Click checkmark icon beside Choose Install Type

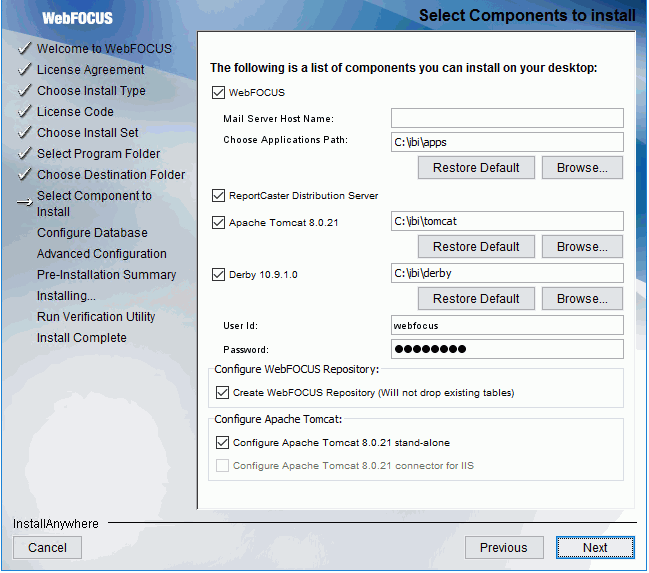(x=24, y=90)
